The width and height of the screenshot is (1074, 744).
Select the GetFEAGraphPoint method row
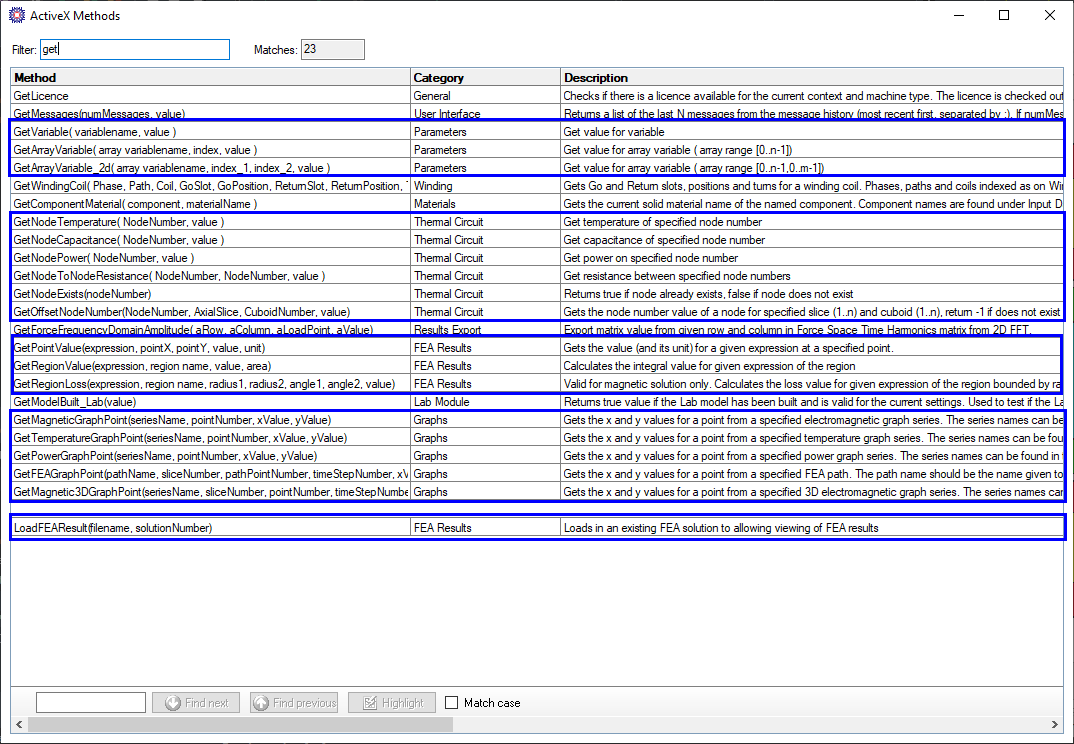coord(537,474)
